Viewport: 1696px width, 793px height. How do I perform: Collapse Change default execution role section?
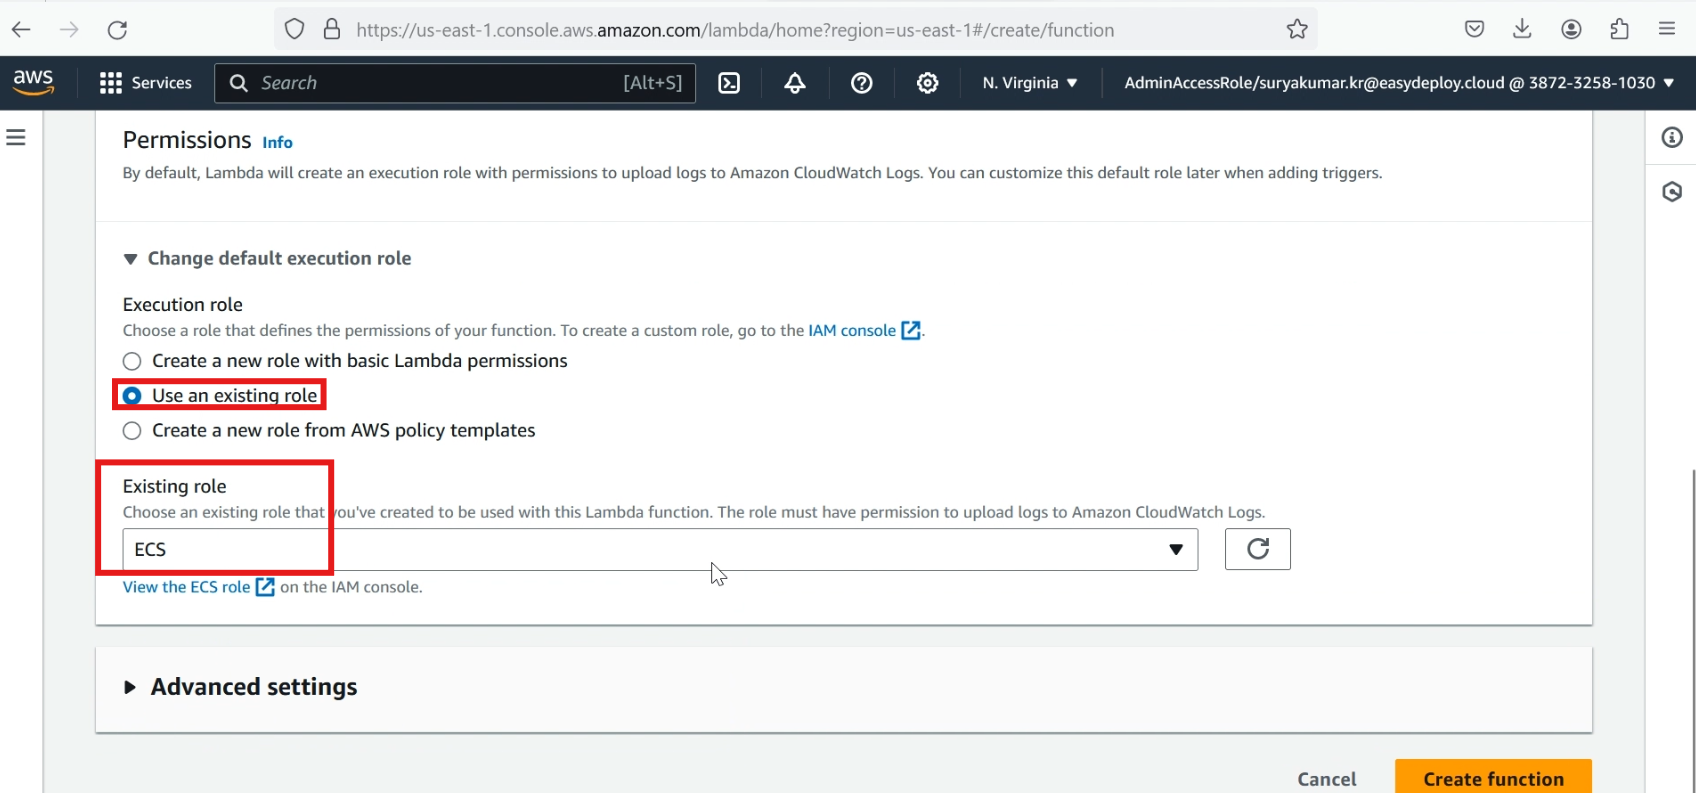pos(267,258)
